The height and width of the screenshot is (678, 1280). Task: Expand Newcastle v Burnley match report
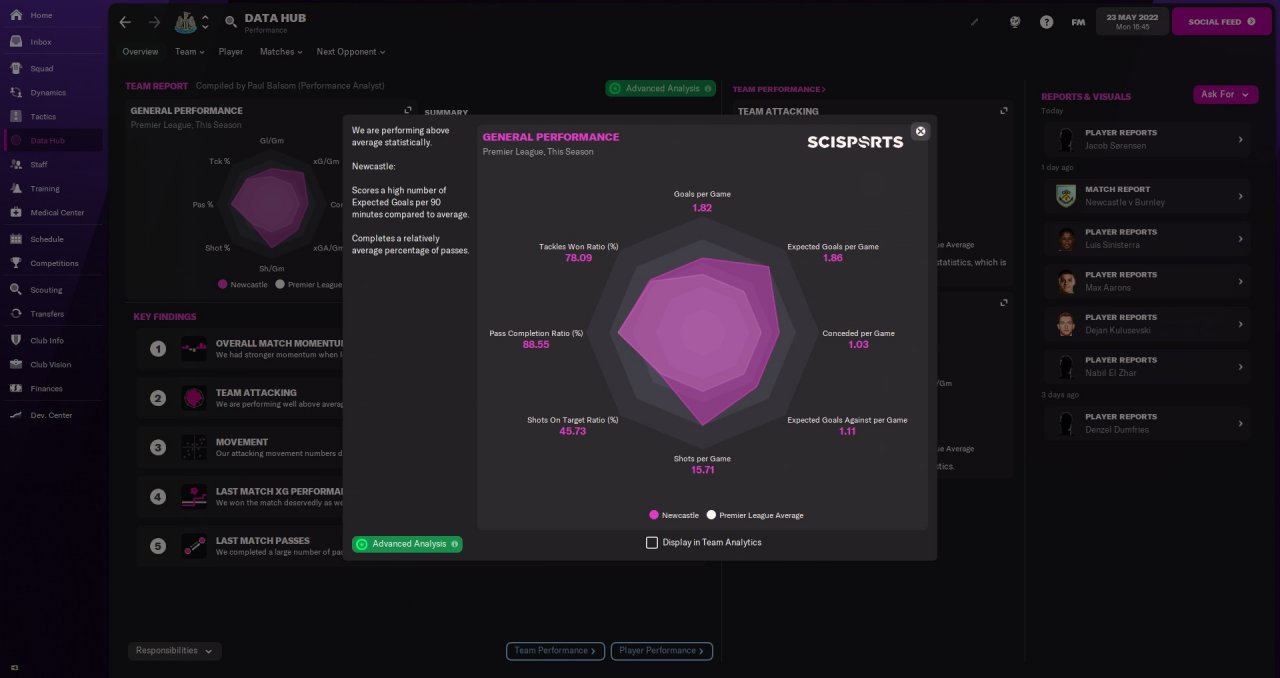pyautogui.click(x=1240, y=196)
